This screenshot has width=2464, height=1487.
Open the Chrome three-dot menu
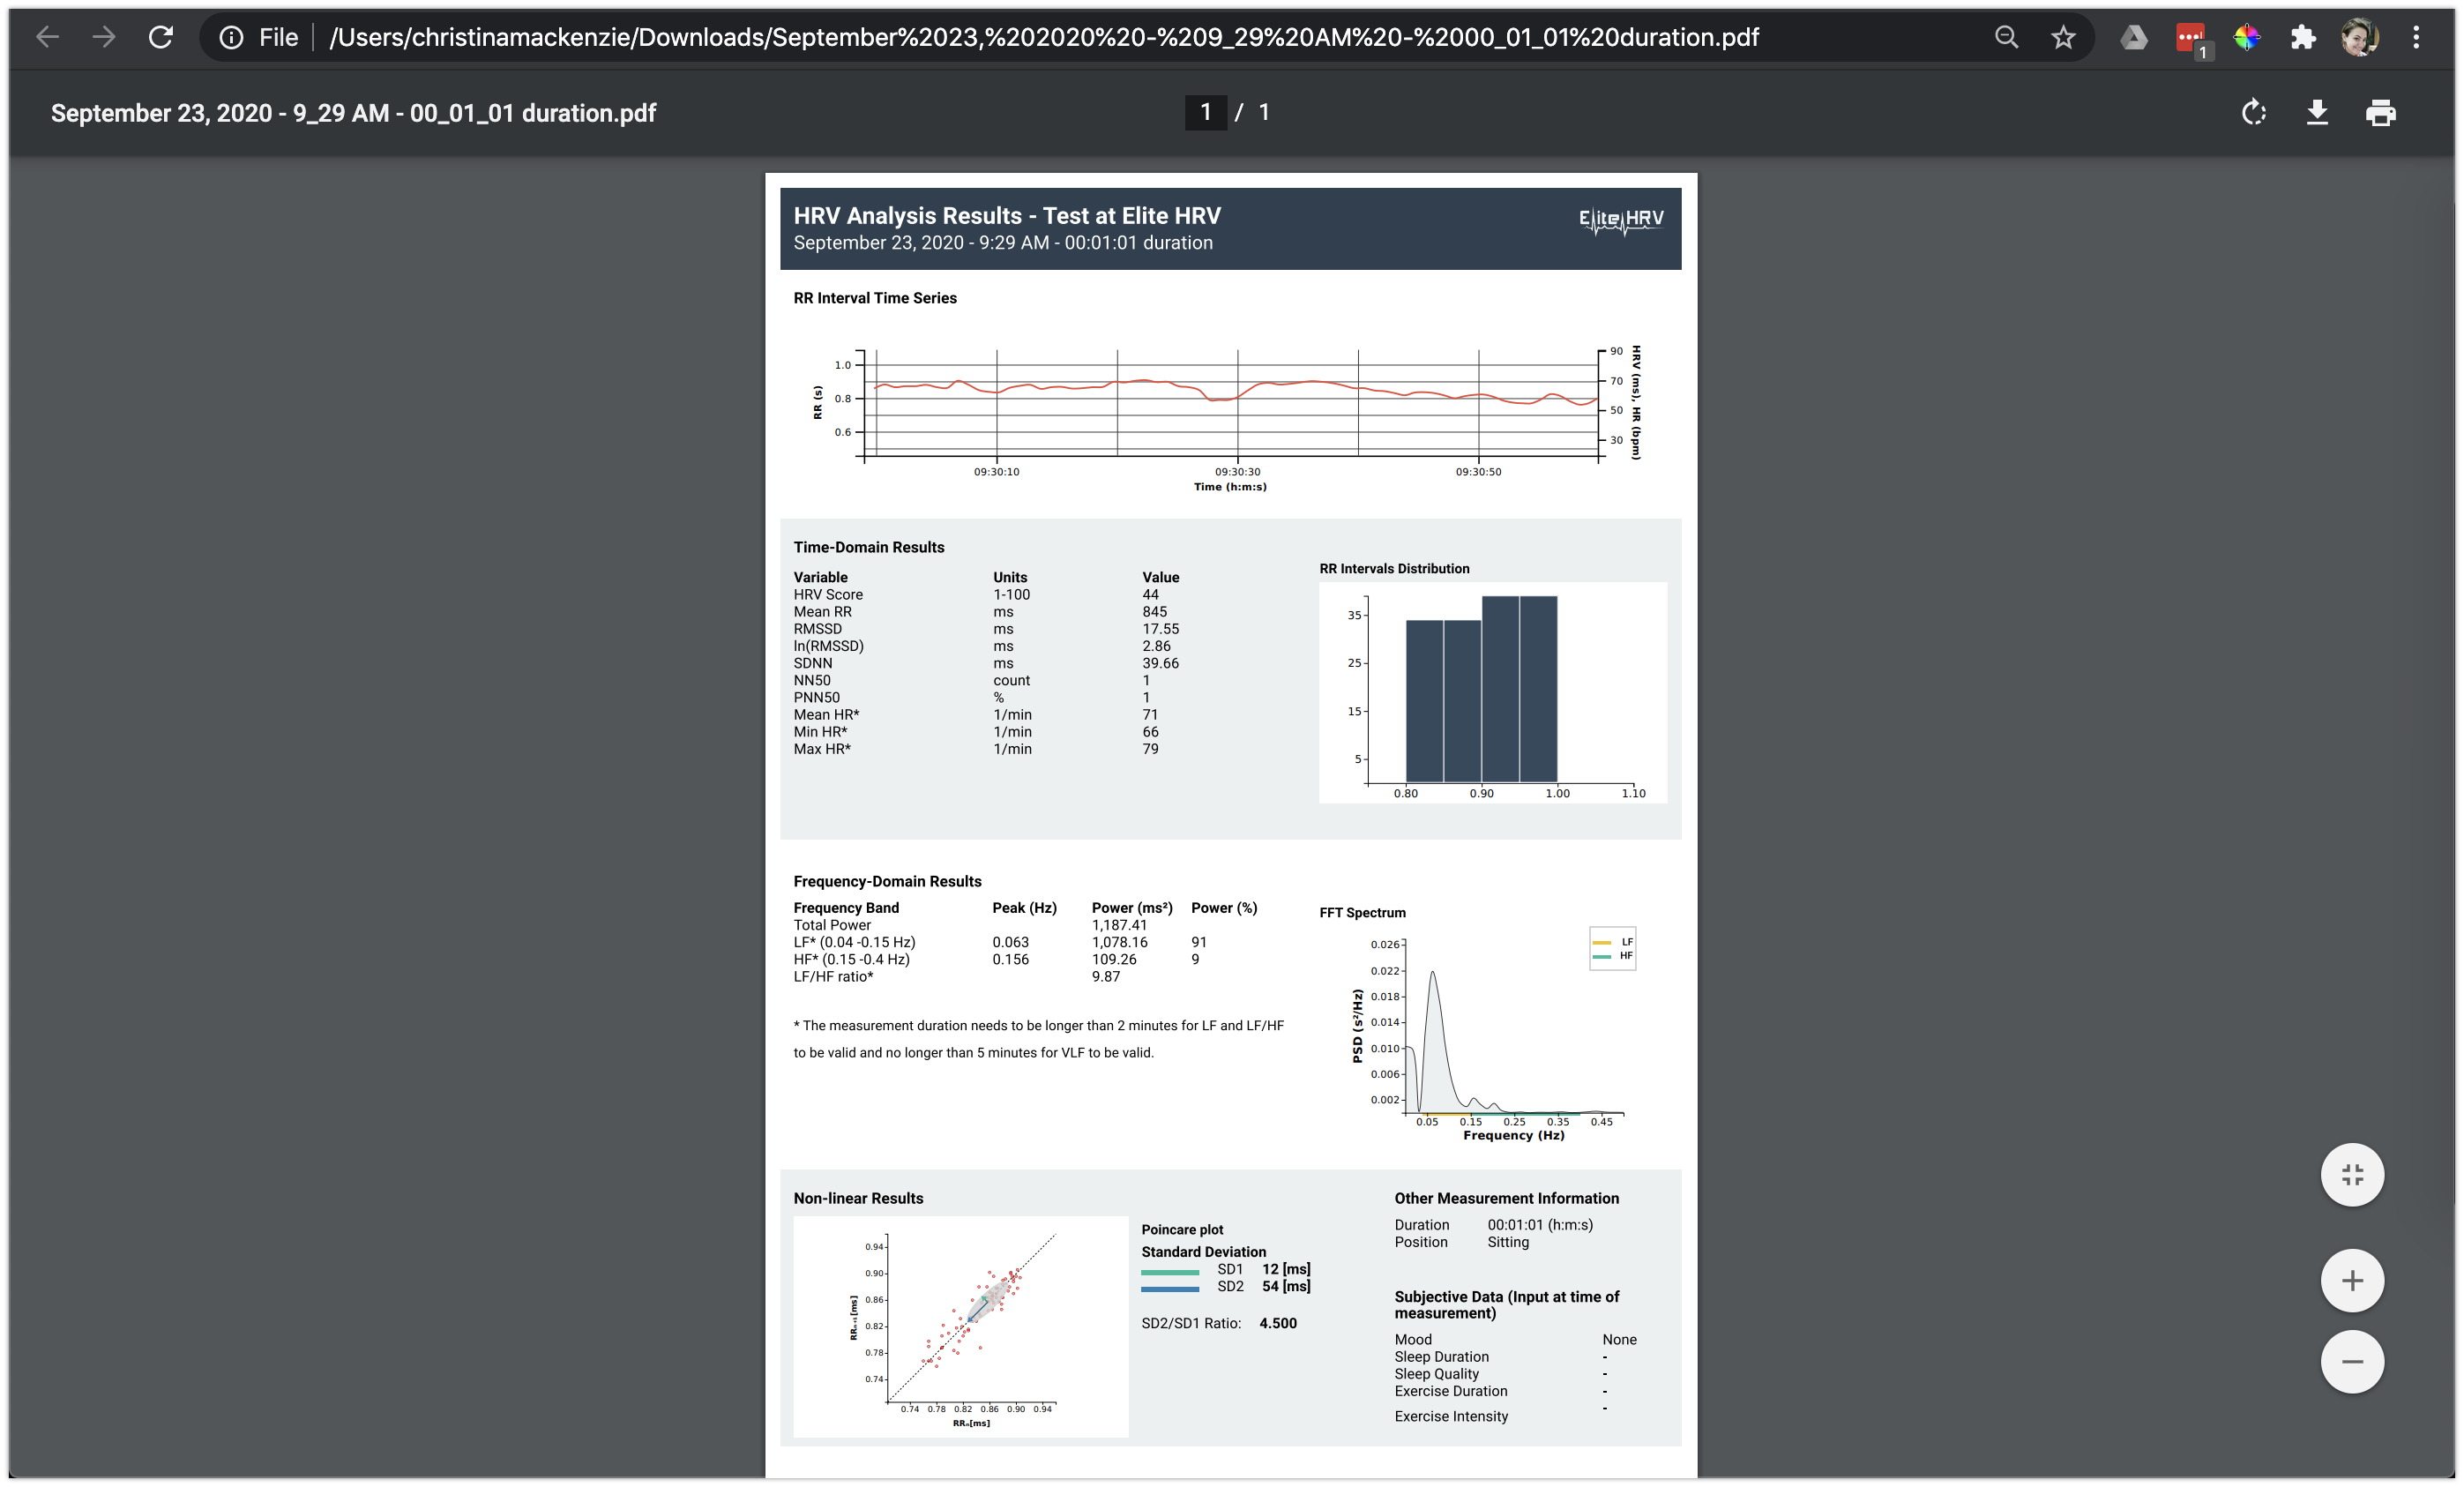coord(2416,37)
